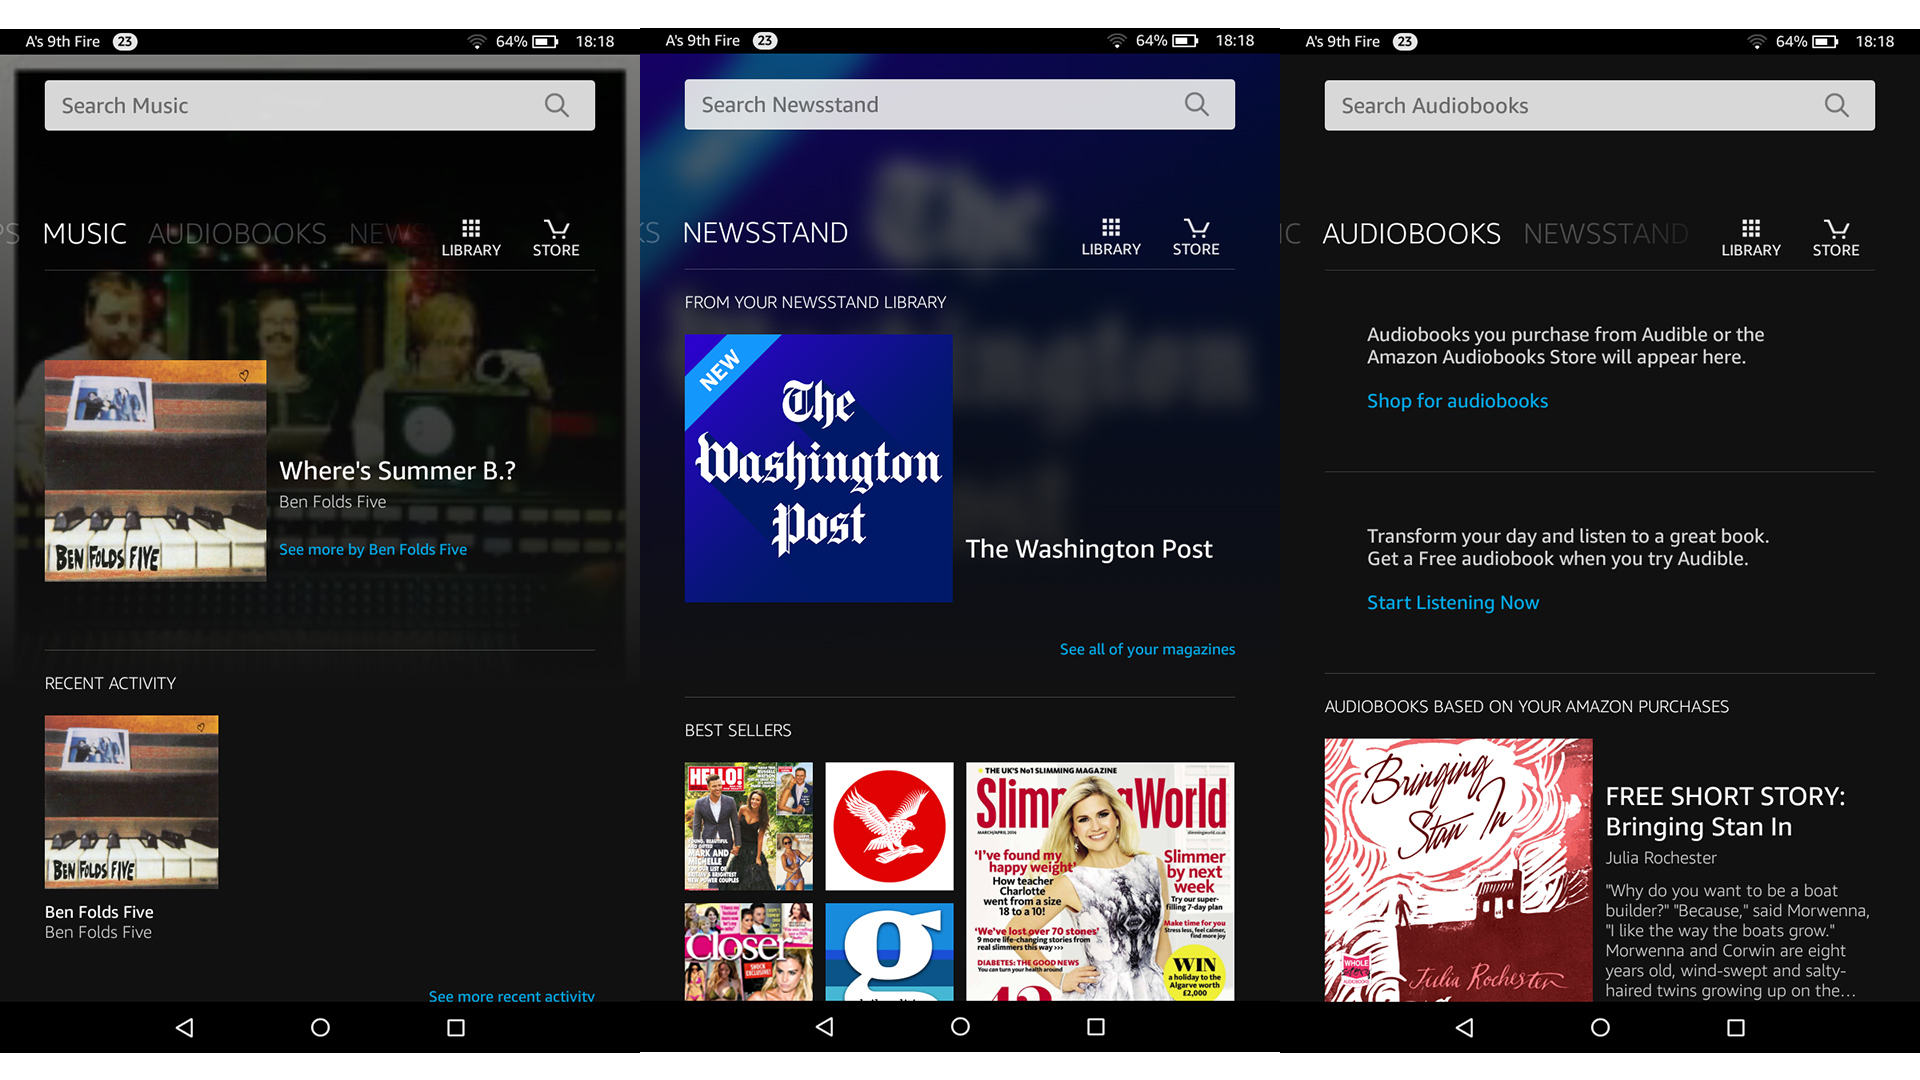Open The Washington Post title

point(1089,549)
